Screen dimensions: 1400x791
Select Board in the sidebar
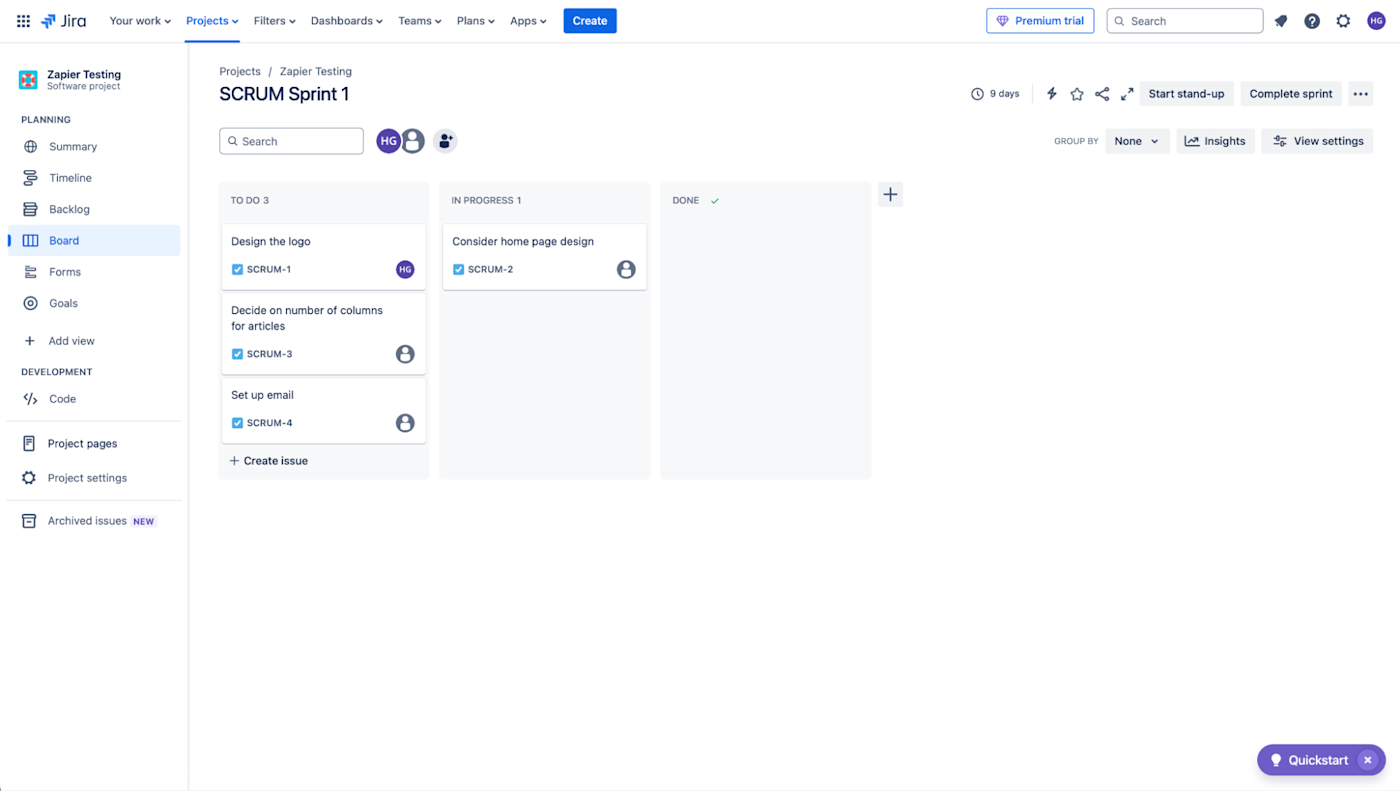(x=94, y=240)
